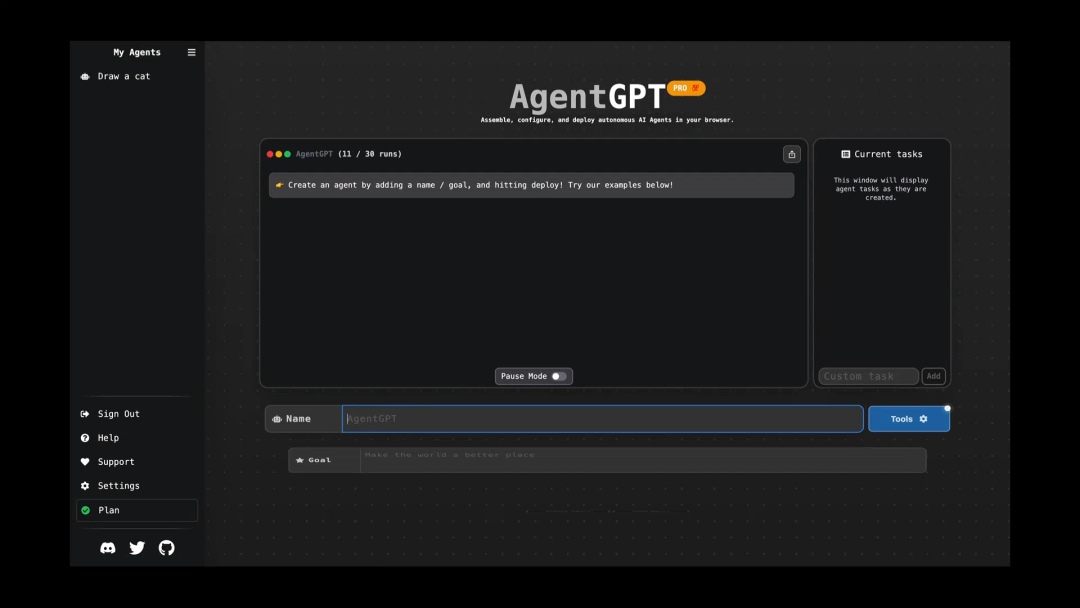Click the Goal input field
Image resolution: width=1080 pixels, height=608 pixels.
[643, 460]
